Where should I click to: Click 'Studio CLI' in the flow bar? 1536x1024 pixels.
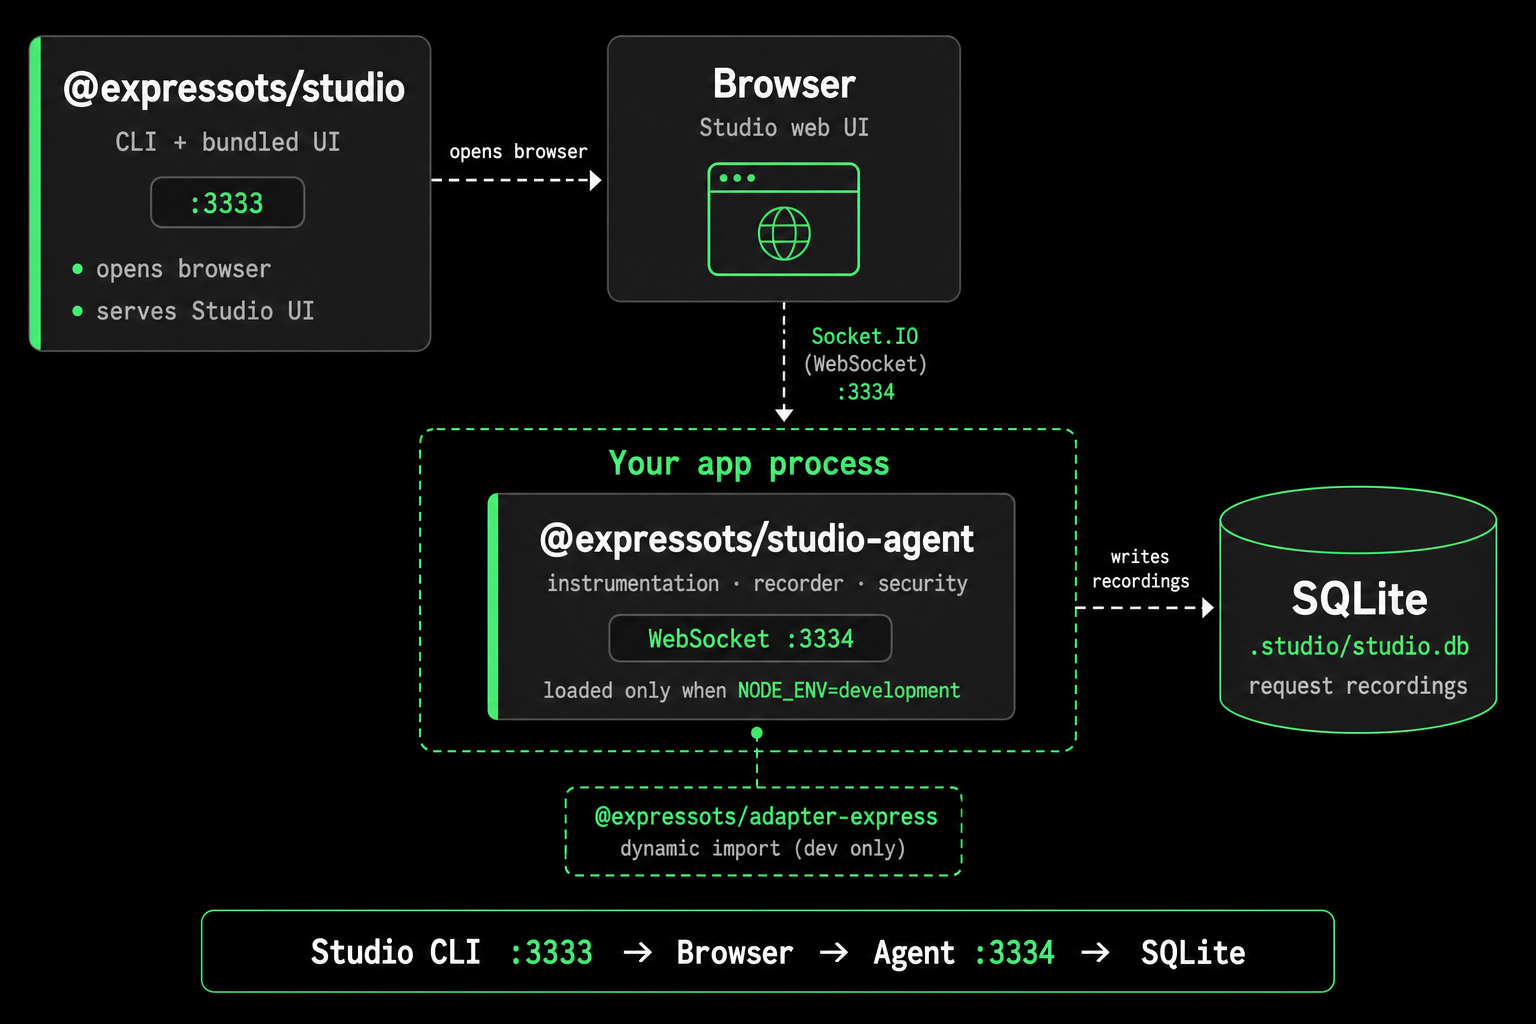(x=396, y=952)
